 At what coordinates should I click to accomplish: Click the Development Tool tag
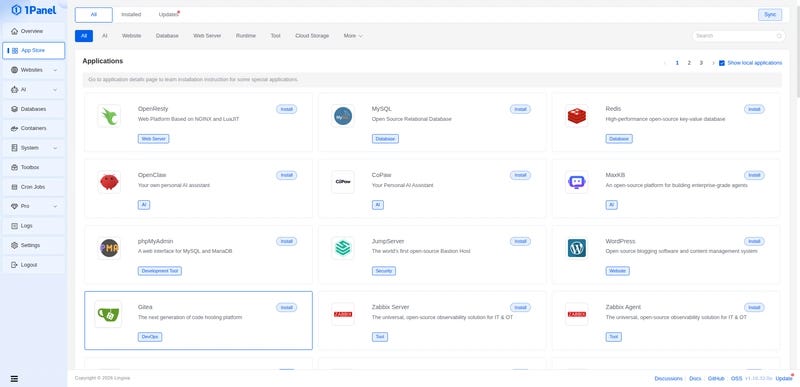[x=160, y=271]
